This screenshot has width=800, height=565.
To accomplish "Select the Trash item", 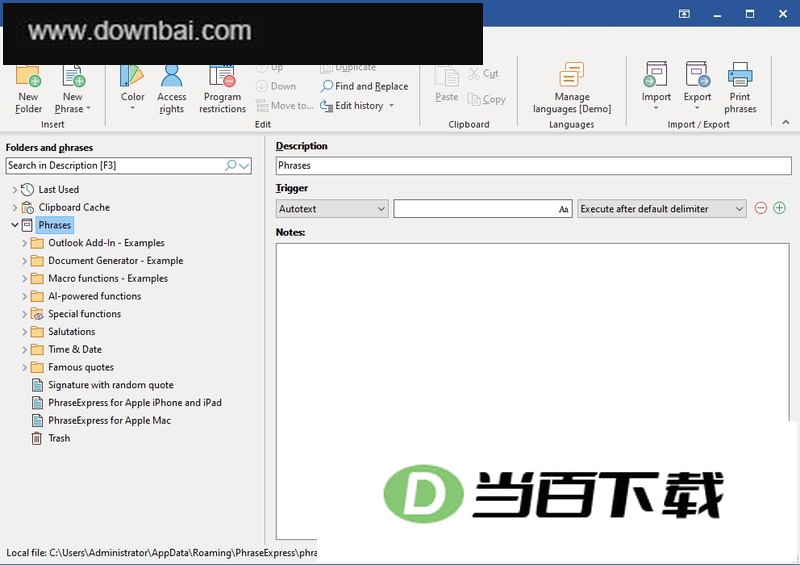I will click(x=59, y=438).
